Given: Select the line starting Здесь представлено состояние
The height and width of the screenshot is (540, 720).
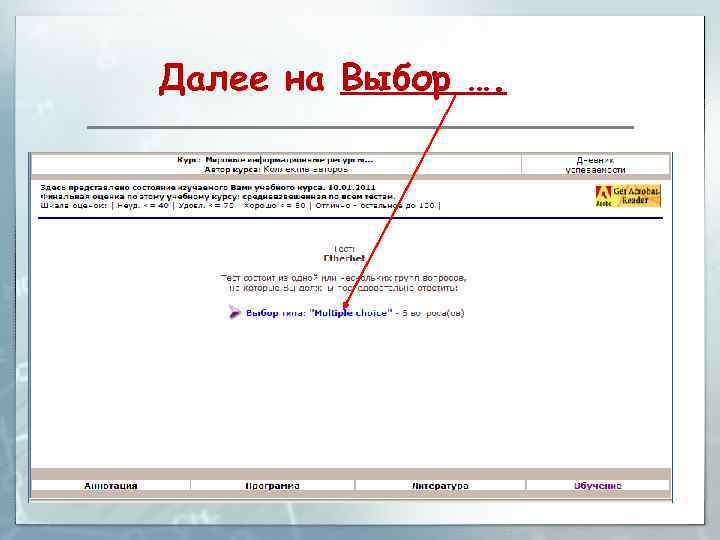Looking at the screenshot, I should (208, 187).
